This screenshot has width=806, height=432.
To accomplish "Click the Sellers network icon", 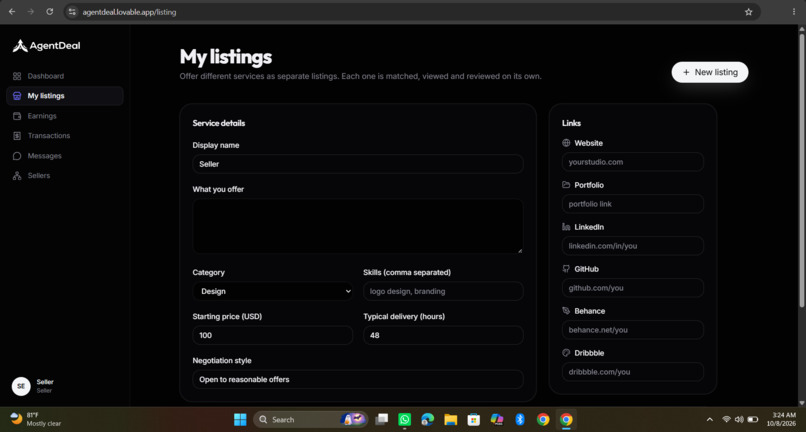I will 17,176.
